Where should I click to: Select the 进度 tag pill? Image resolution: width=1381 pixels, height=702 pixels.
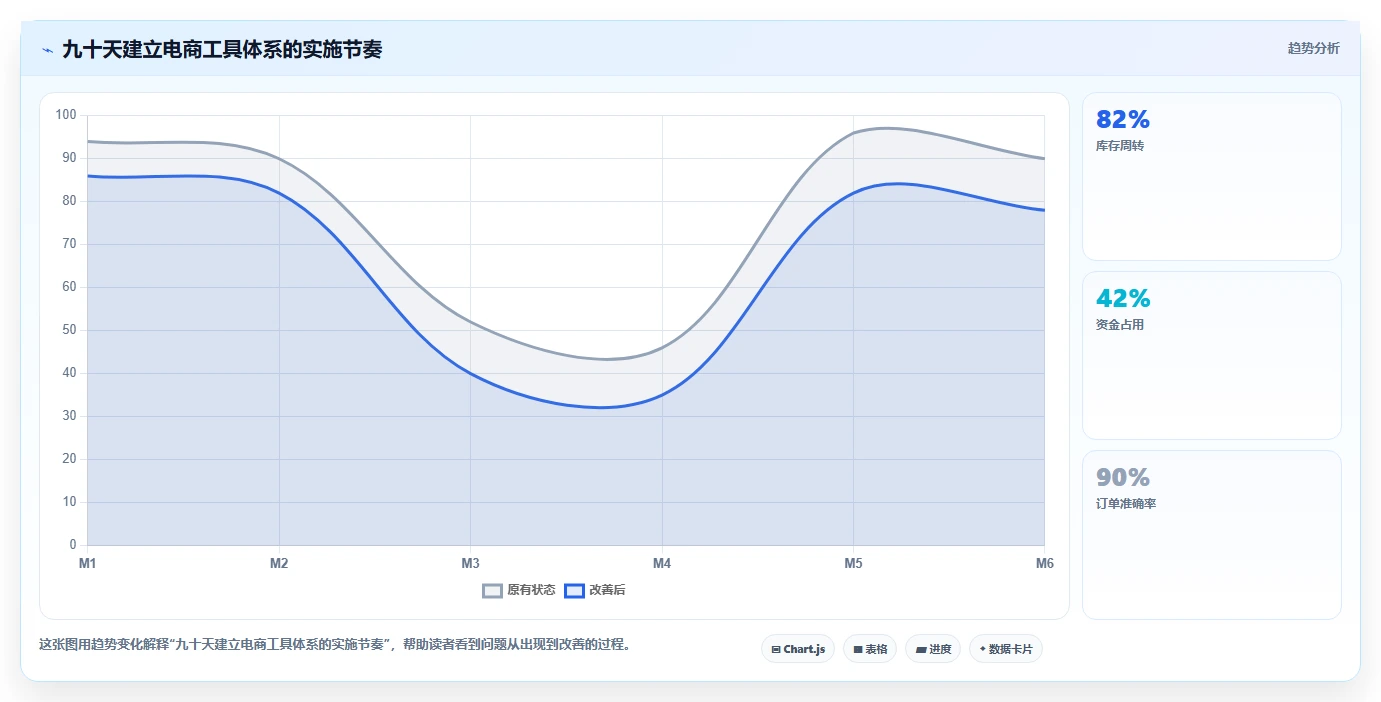(933, 649)
